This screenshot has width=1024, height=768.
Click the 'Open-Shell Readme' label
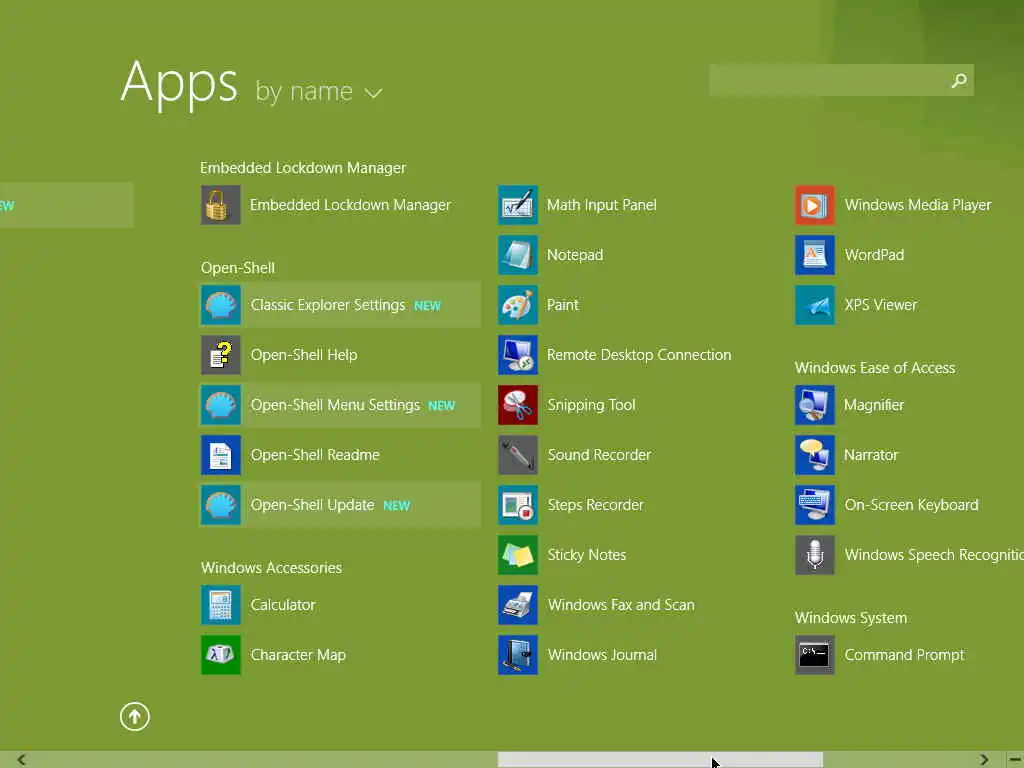point(315,455)
